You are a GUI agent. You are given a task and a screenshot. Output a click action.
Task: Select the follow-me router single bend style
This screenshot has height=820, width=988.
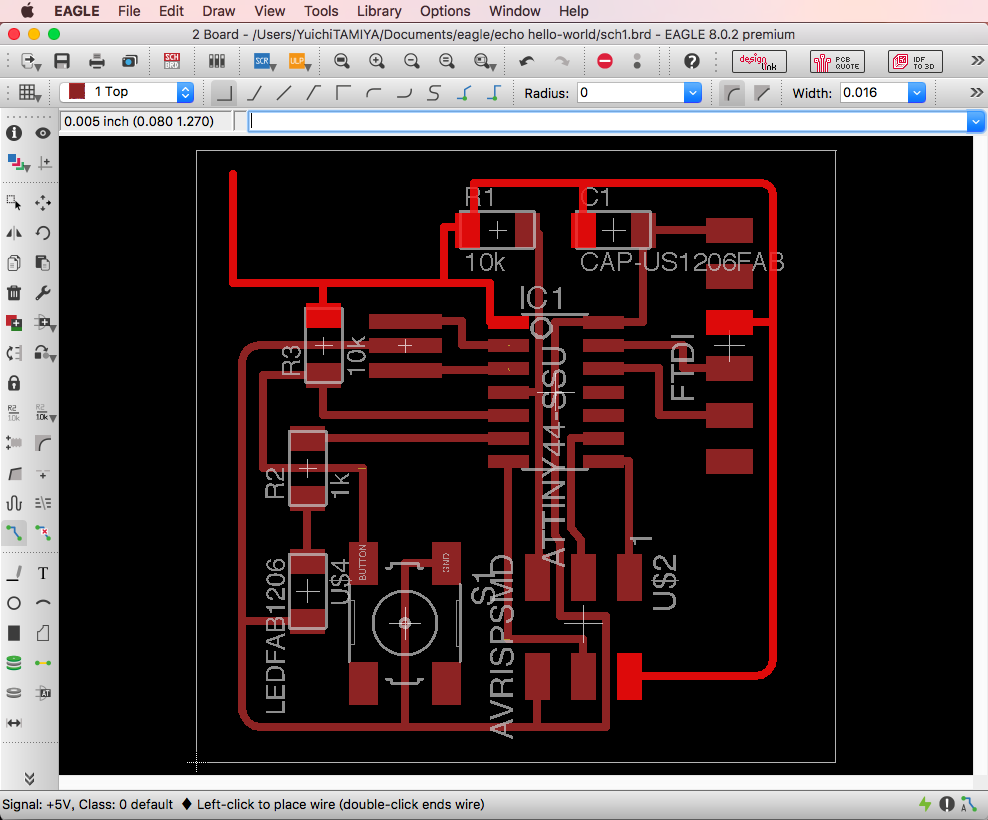point(464,93)
